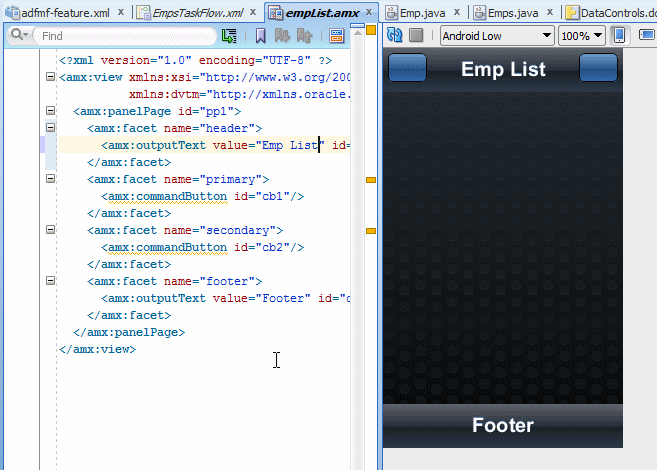Click the commandButton cb2 code line
The width and height of the screenshot is (657, 470).
[x=202, y=247]
